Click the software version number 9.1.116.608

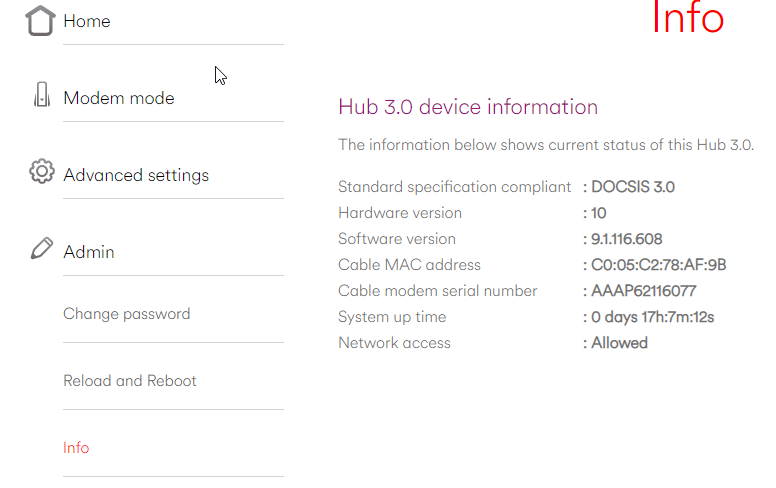pyautogui.click(x=626, y=239)
